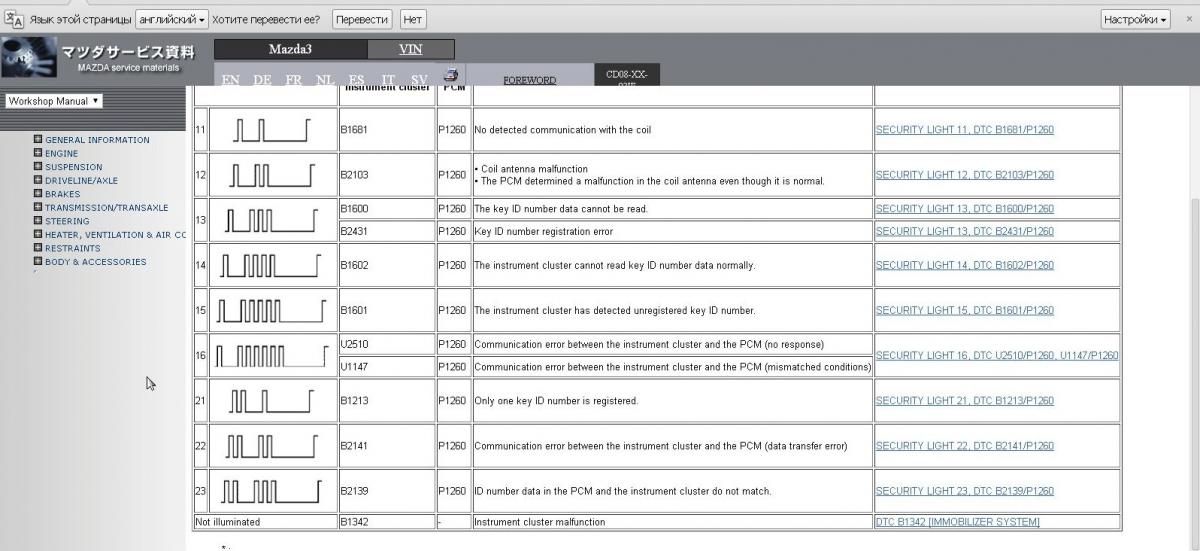The width and height of the screenshot is (1200, 551).
Task: Open the Настройки settings dropdown
Action: pos(1135,19)
